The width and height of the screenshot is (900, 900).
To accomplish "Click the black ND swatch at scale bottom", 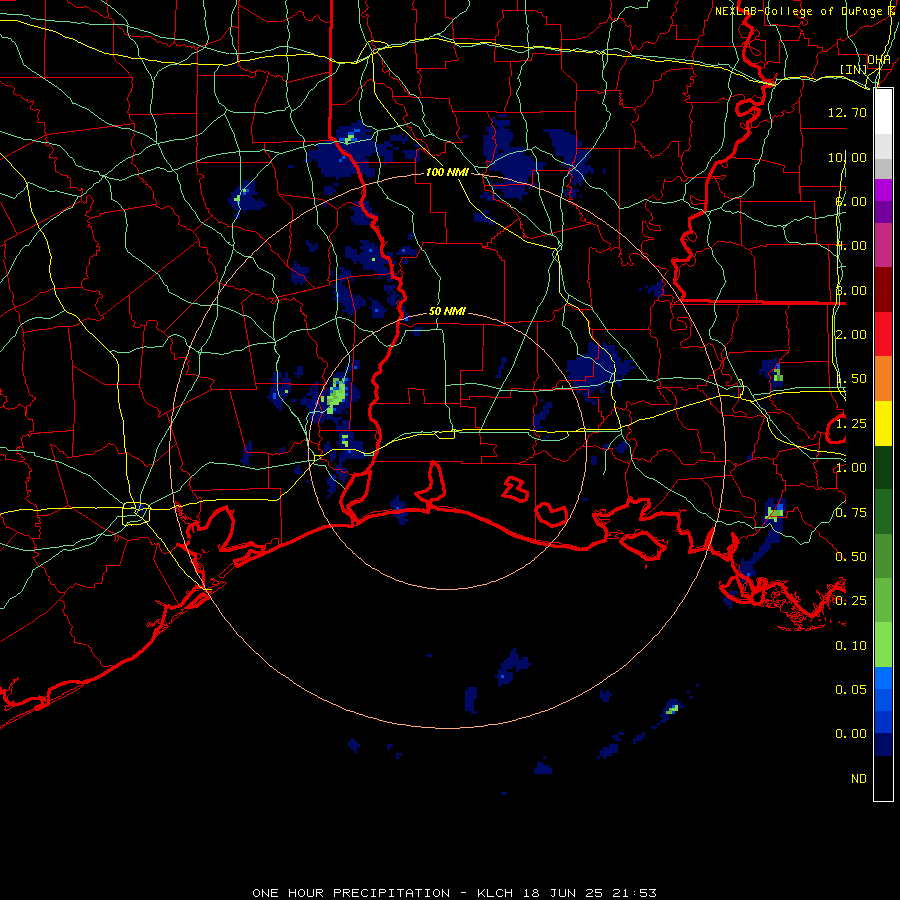I will point(883,778).
